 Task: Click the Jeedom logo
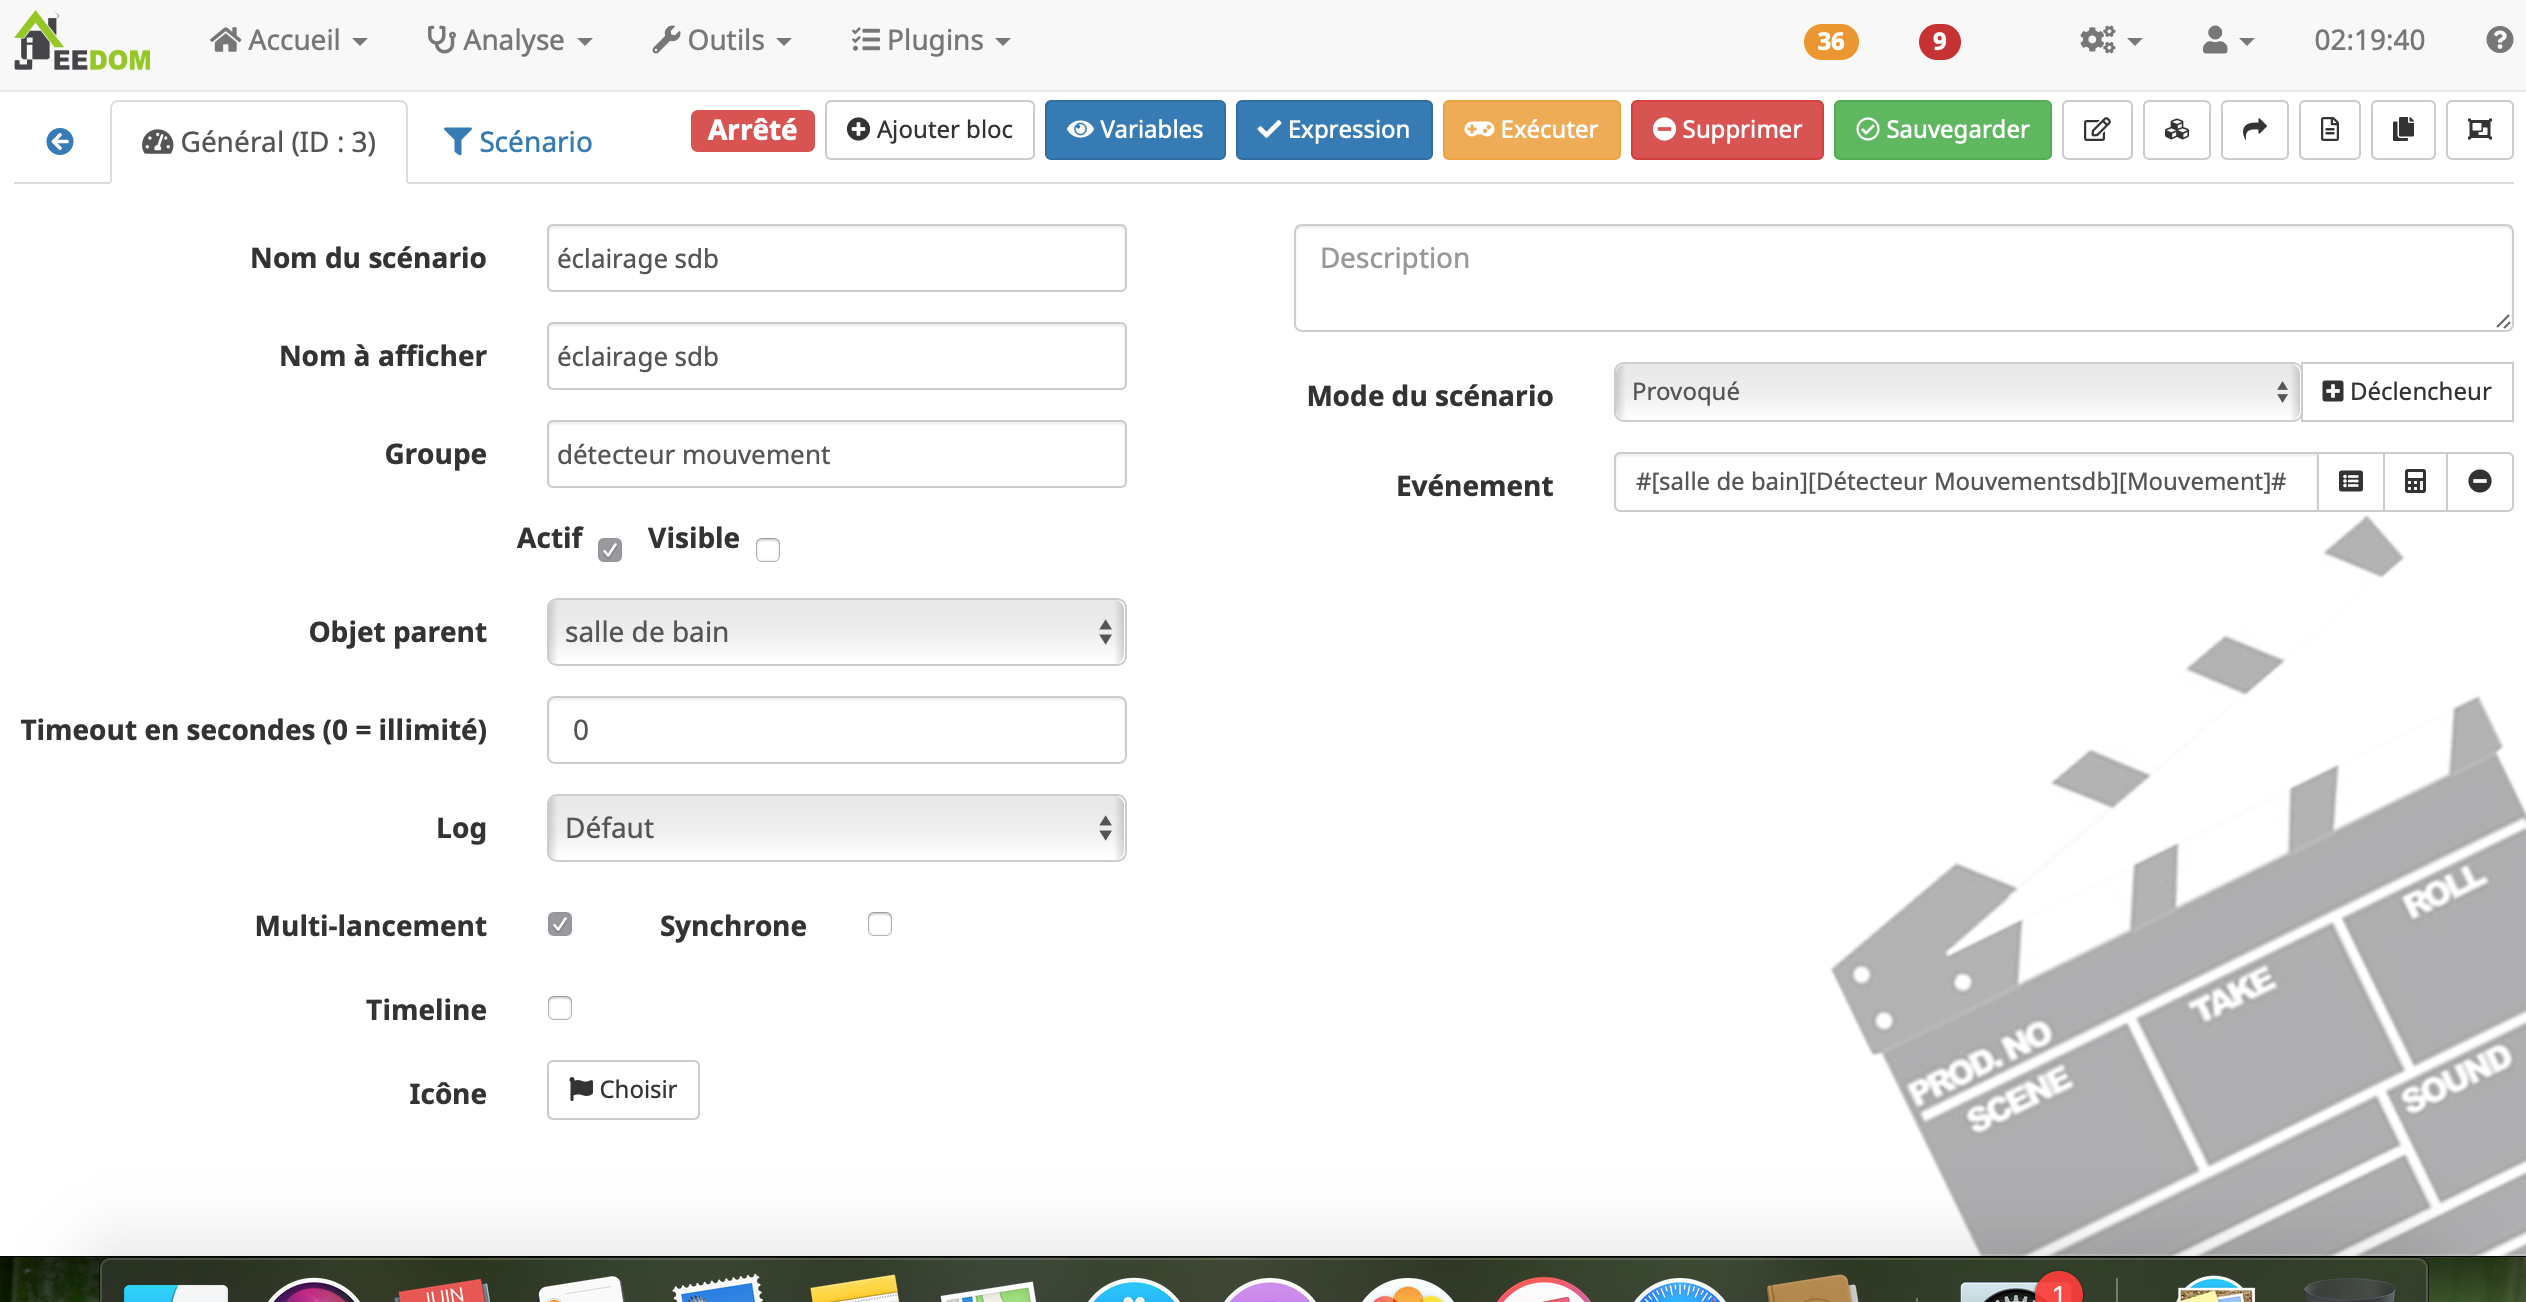(82, 42)
